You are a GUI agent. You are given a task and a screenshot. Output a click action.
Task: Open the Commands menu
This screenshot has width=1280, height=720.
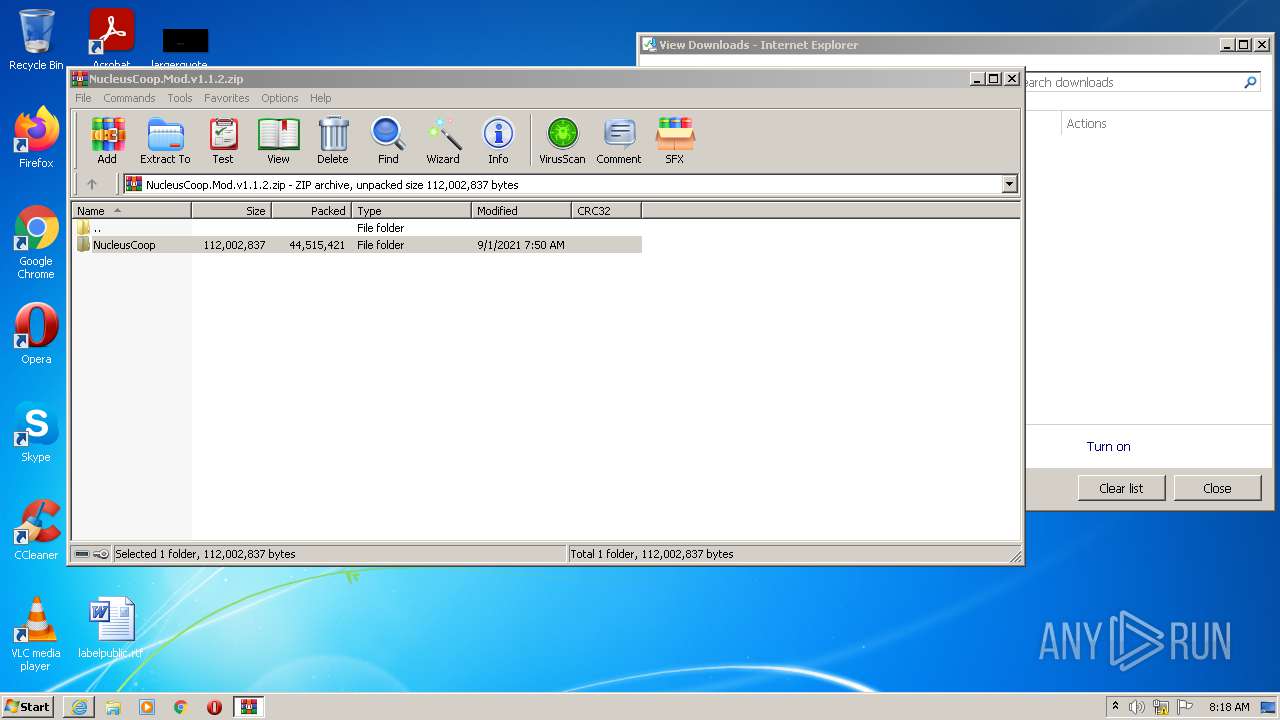pyautogui.click(x=129, y=98)
